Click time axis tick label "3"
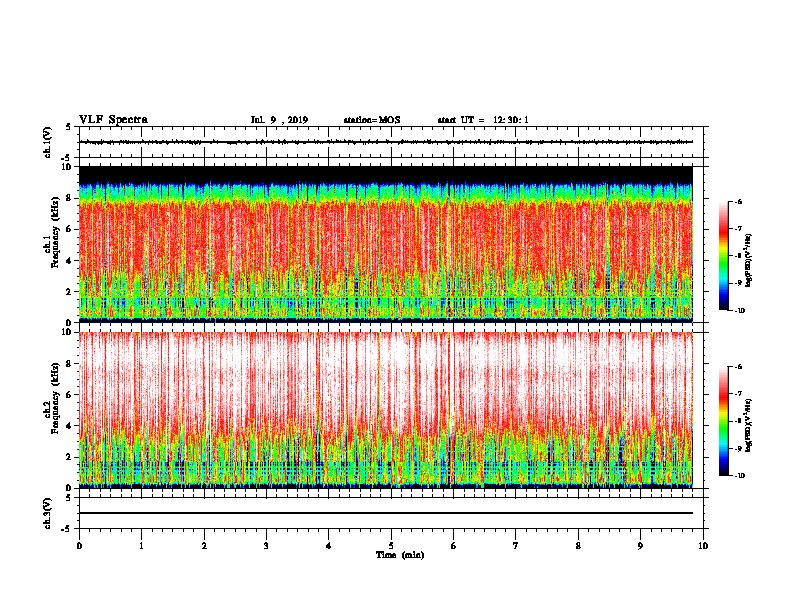This screenshot has height=612, width=792. coord(266,546)
